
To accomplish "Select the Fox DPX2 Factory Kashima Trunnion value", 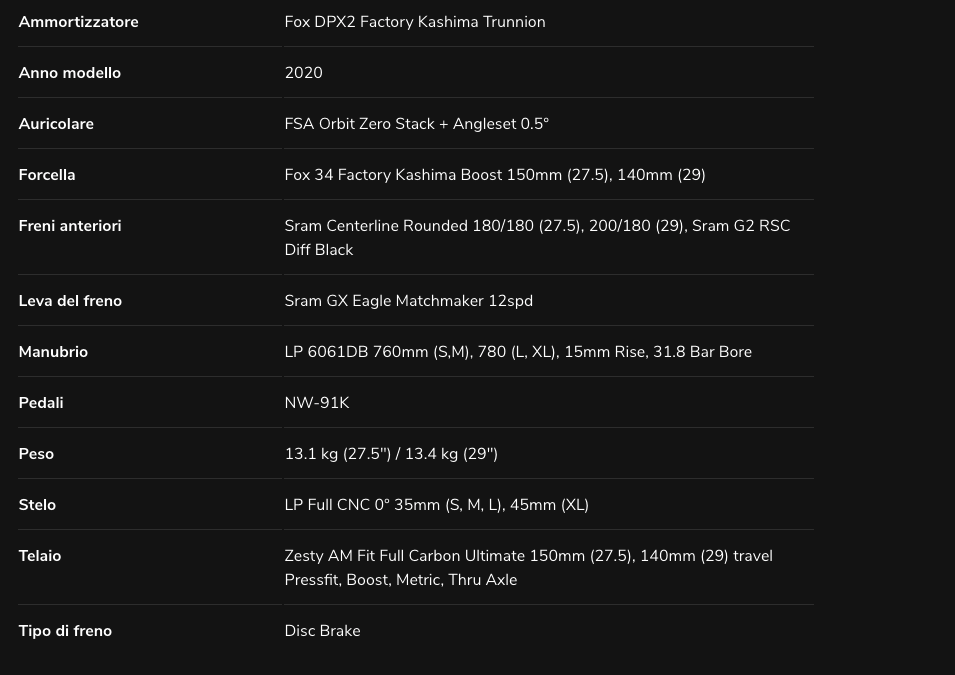I will pos(414,22).
